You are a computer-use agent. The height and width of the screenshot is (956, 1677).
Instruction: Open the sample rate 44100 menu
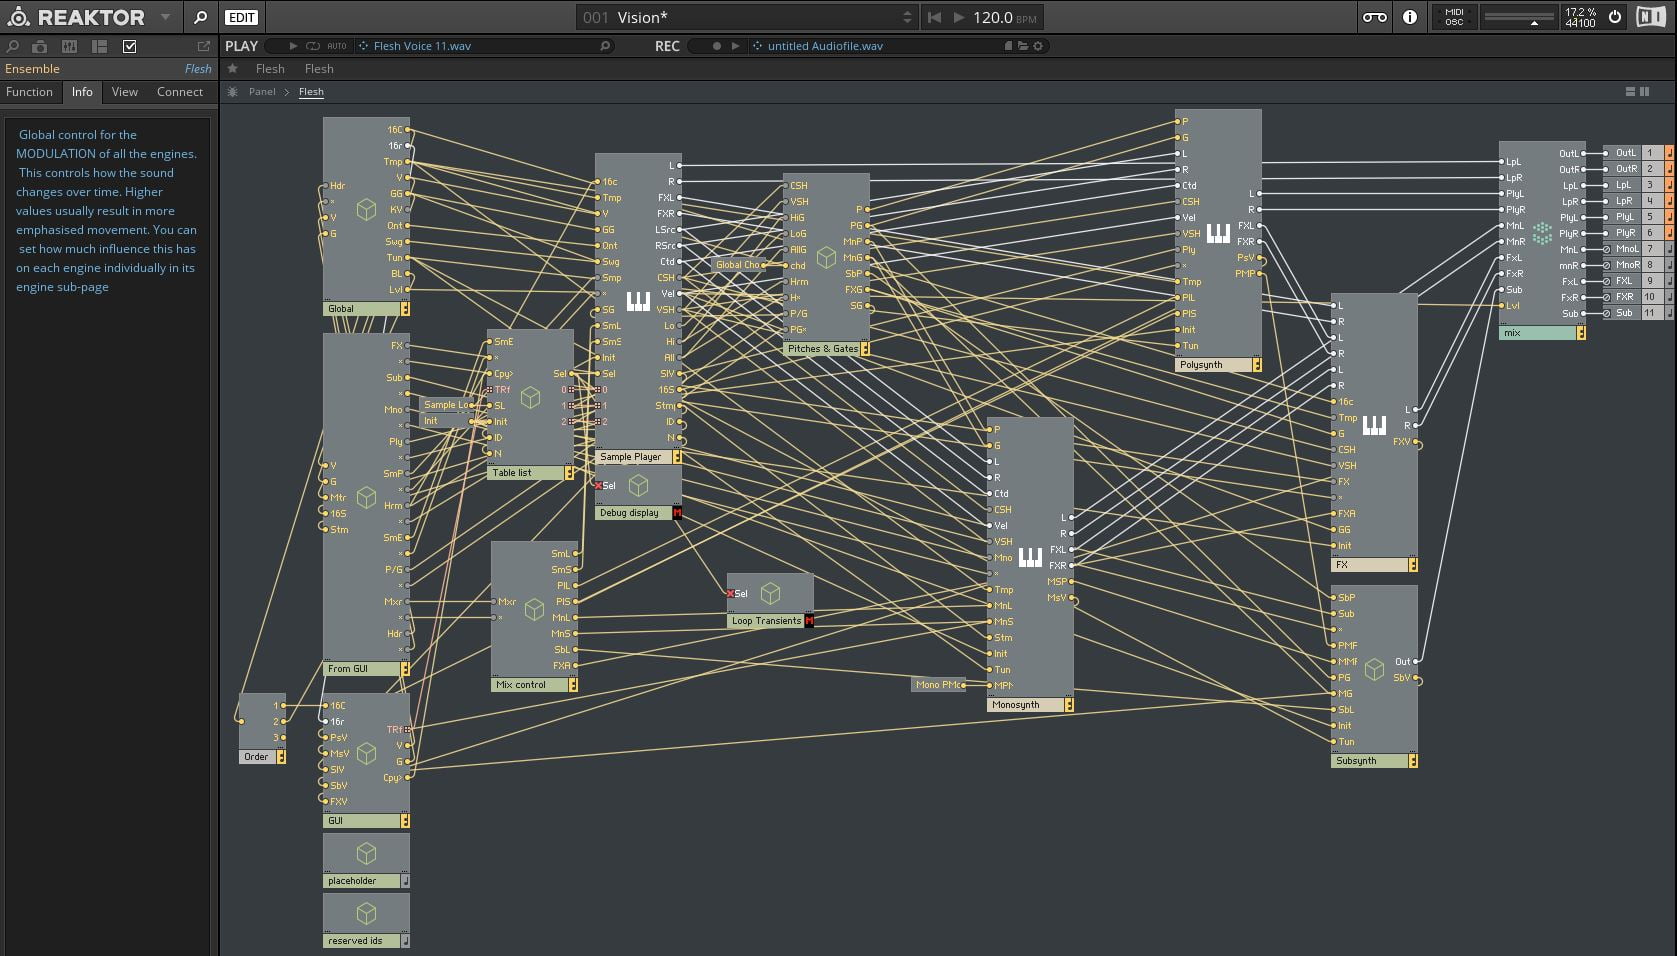(x=1580, y=23)
